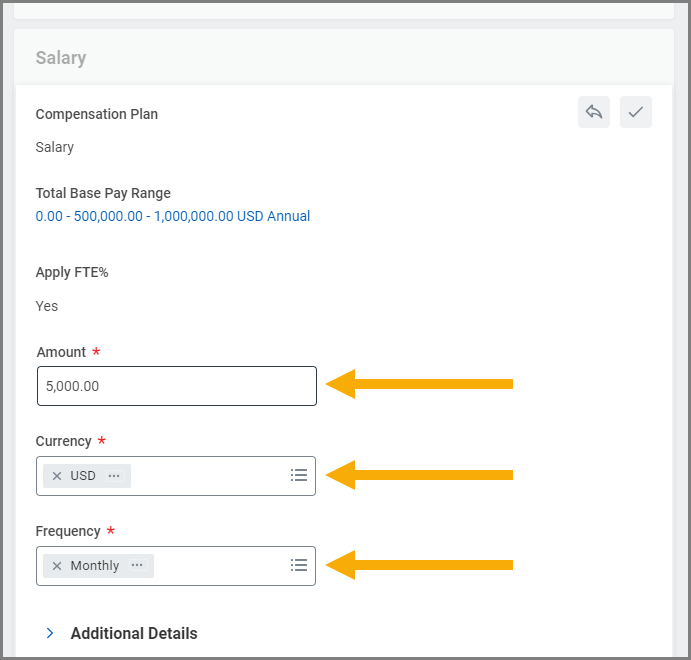The width and height of the screenshot is (691, 660).
Task: Click the Compensation Plan label
Action: (96, 114)
